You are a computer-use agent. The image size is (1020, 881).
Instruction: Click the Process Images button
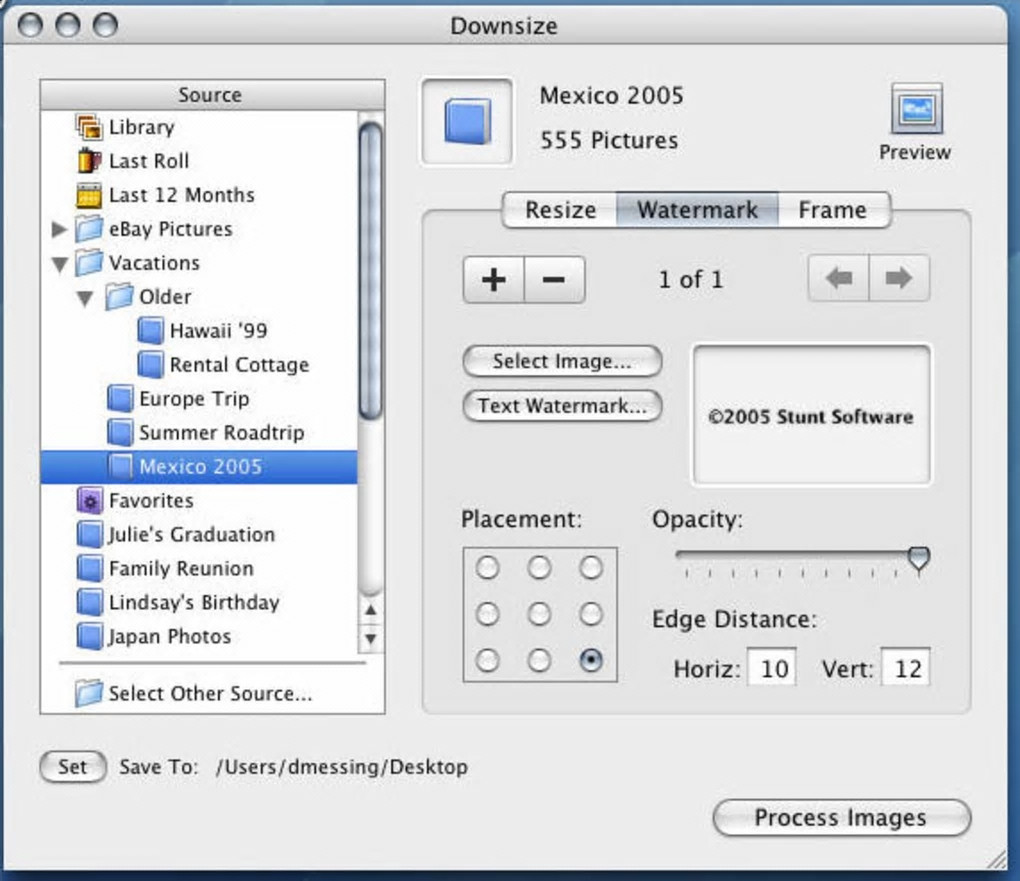tap(842, 818)
